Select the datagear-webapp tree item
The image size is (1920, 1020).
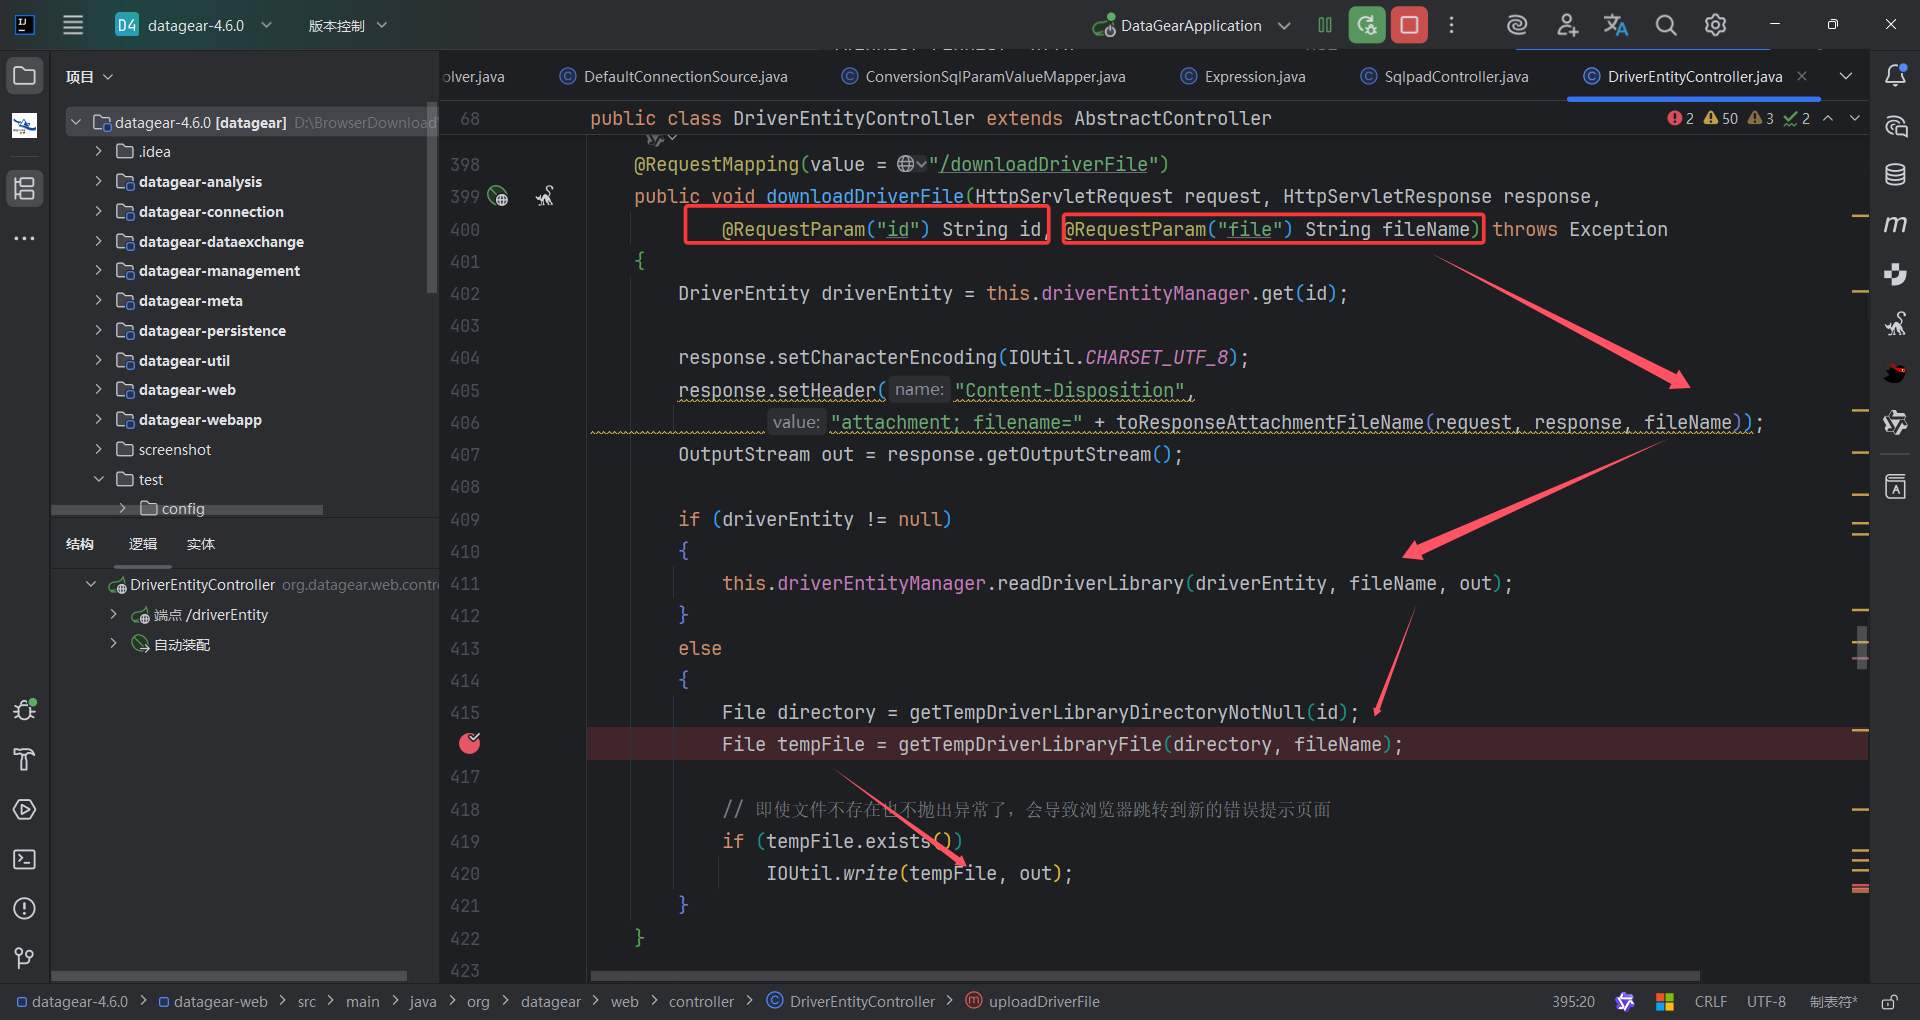[x=200, y=419]
